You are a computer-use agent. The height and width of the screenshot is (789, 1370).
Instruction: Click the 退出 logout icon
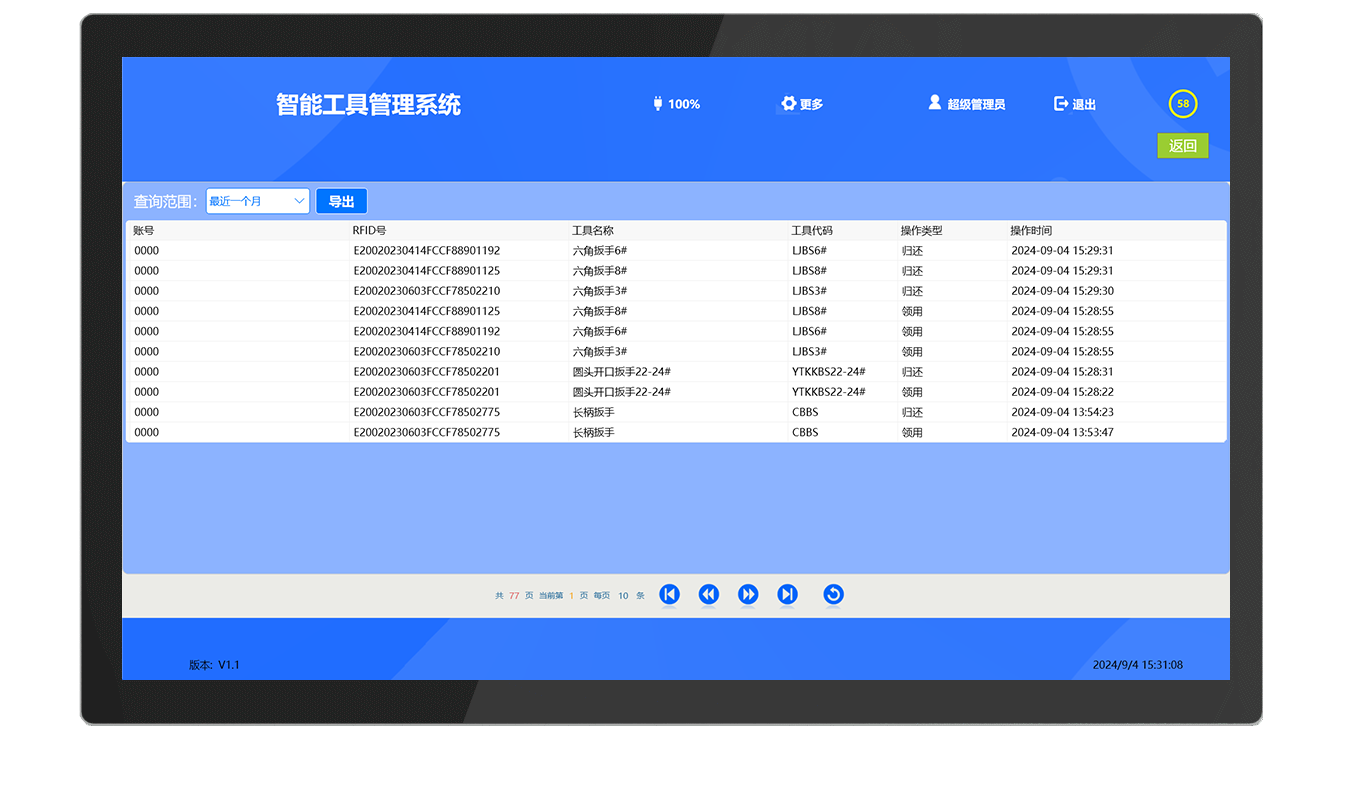(1061, 103)
